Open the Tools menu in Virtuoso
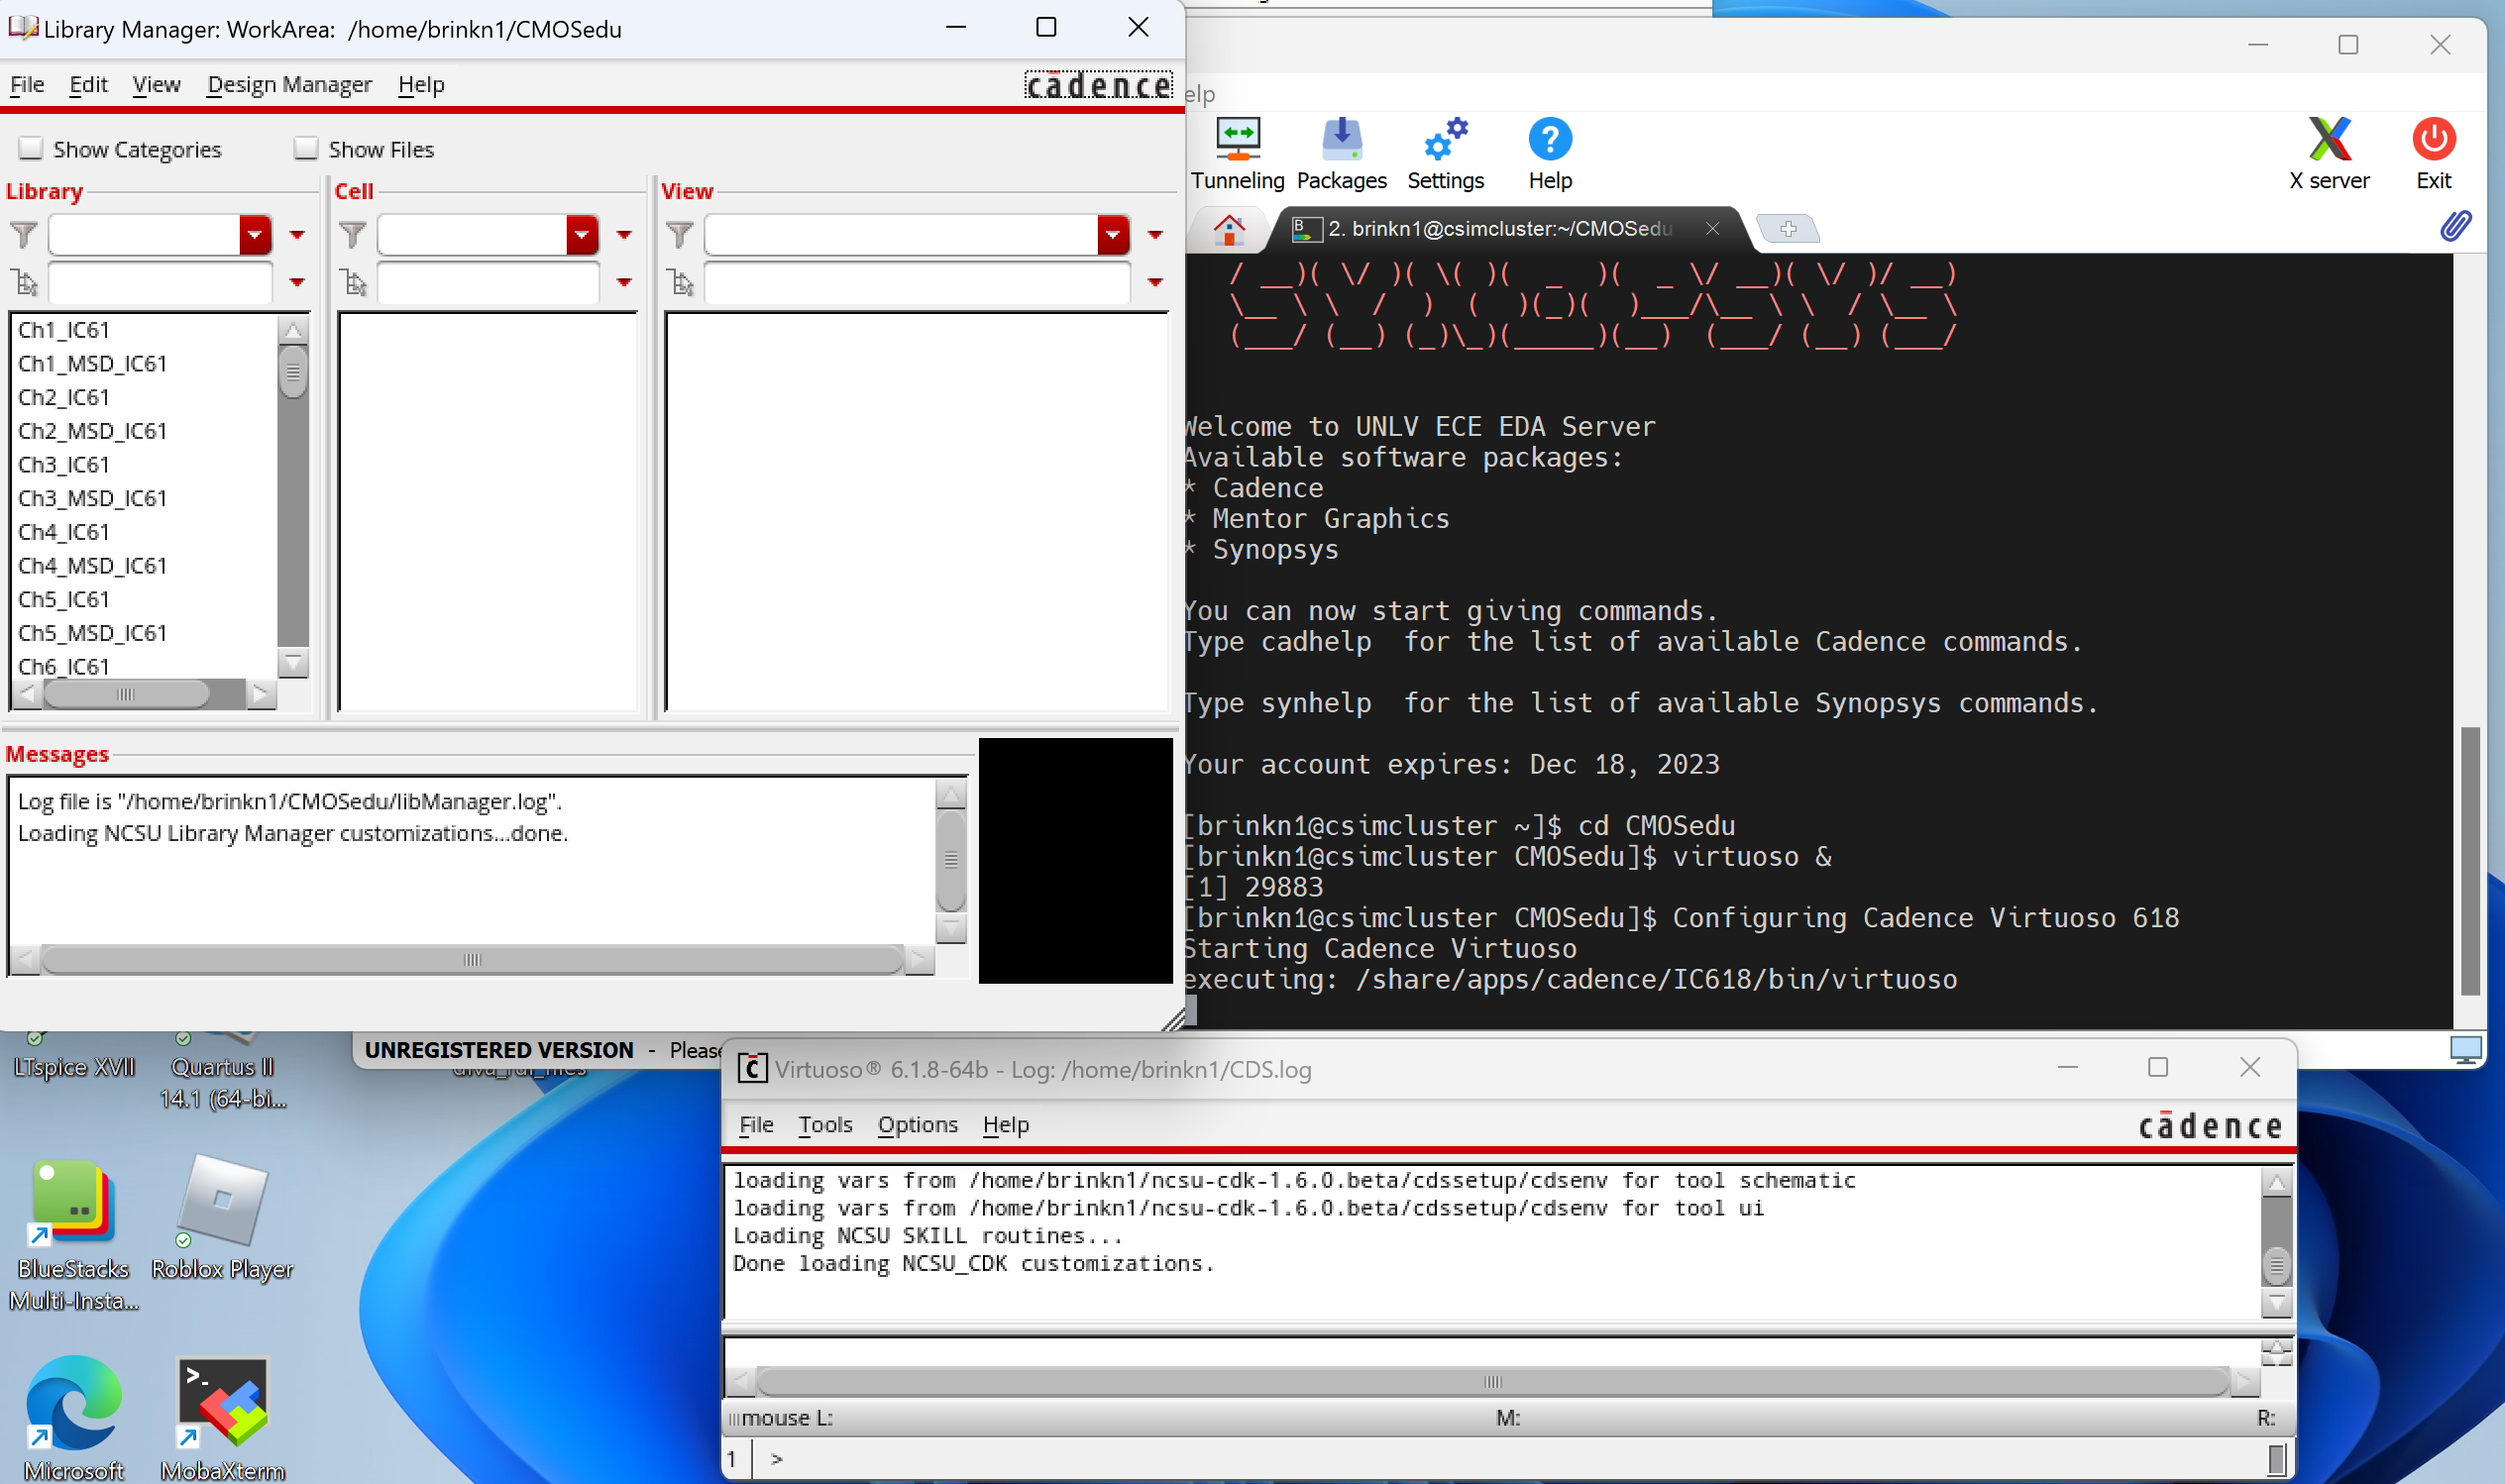This screenshot has width=2505, height=1484. coord(824,1125)
